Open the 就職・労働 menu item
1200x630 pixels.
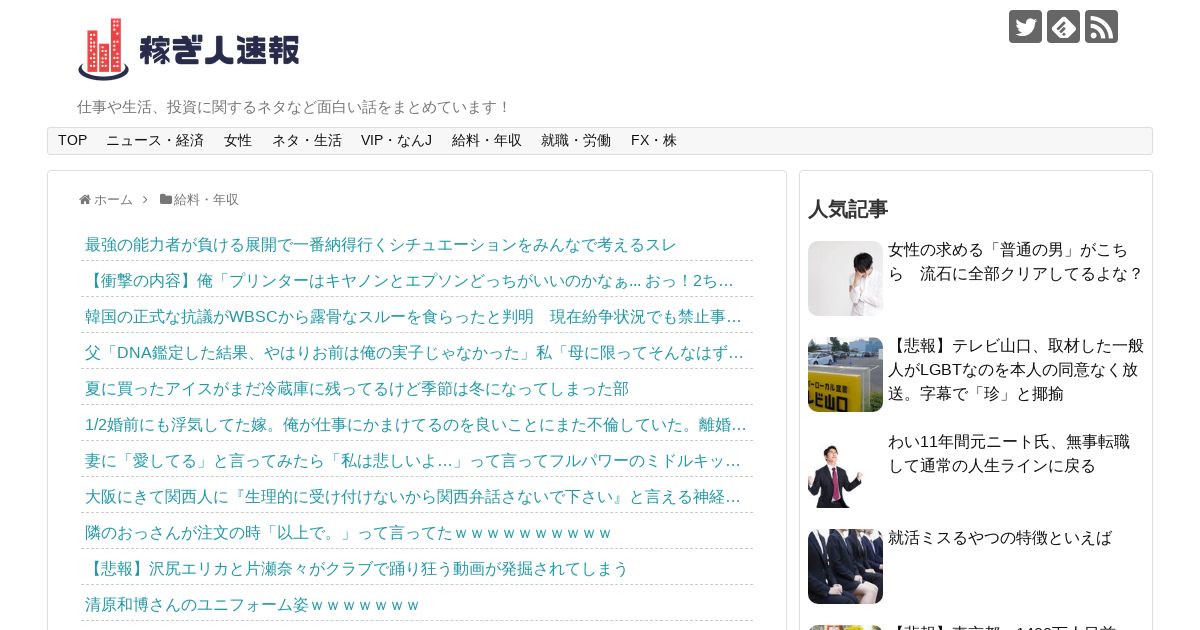pyautogui.click(x=576, y=141)
